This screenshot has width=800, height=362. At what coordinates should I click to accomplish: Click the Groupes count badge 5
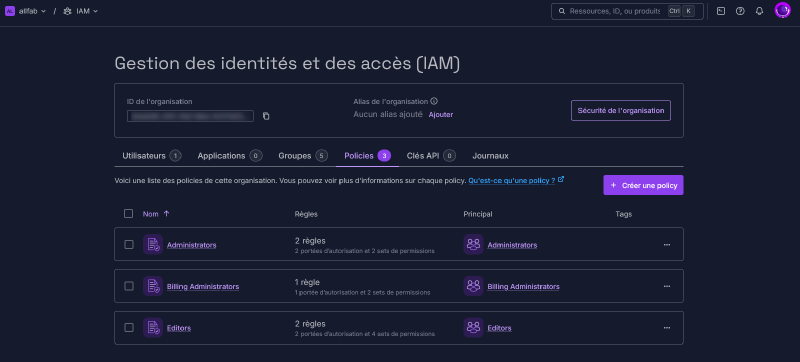(x=321, y=156)
